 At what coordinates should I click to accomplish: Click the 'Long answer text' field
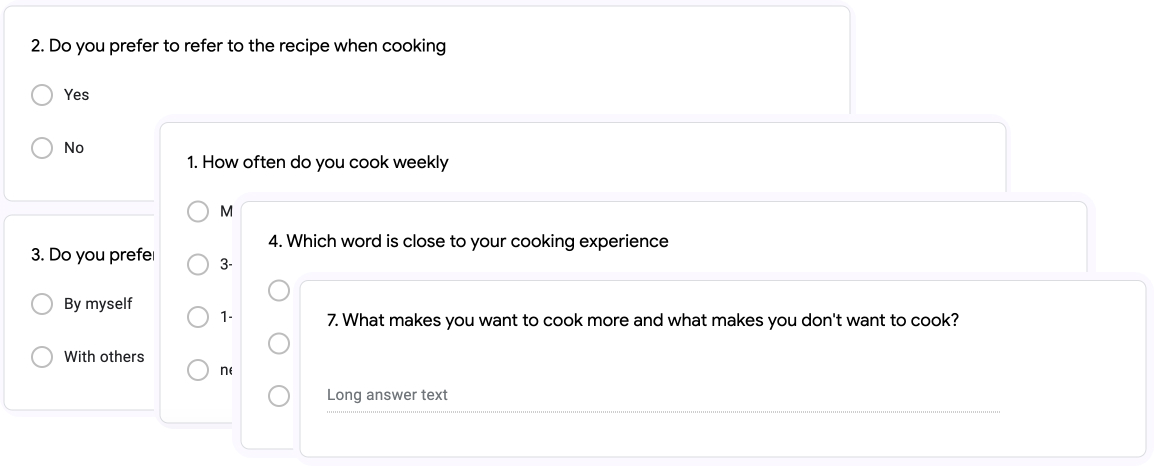[663, 395]
